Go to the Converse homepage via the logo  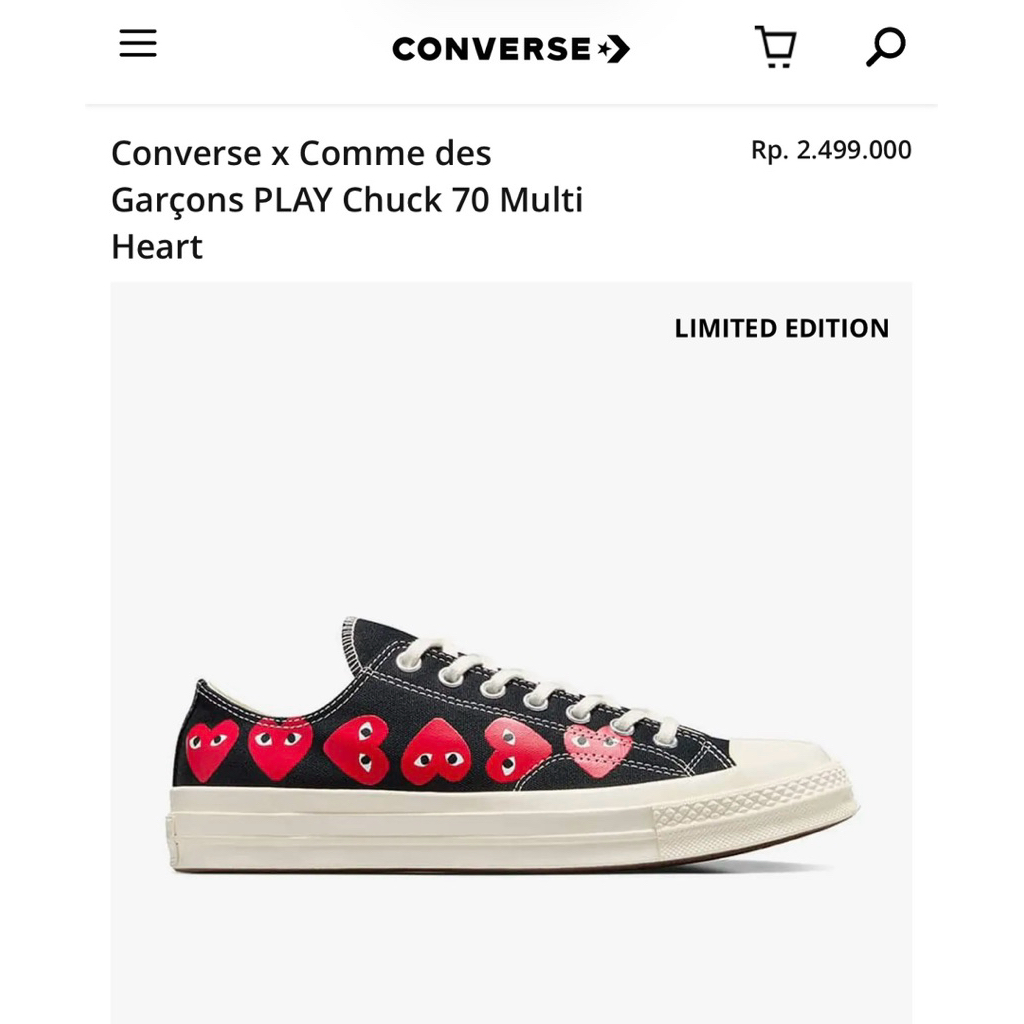tap(512, 46)
